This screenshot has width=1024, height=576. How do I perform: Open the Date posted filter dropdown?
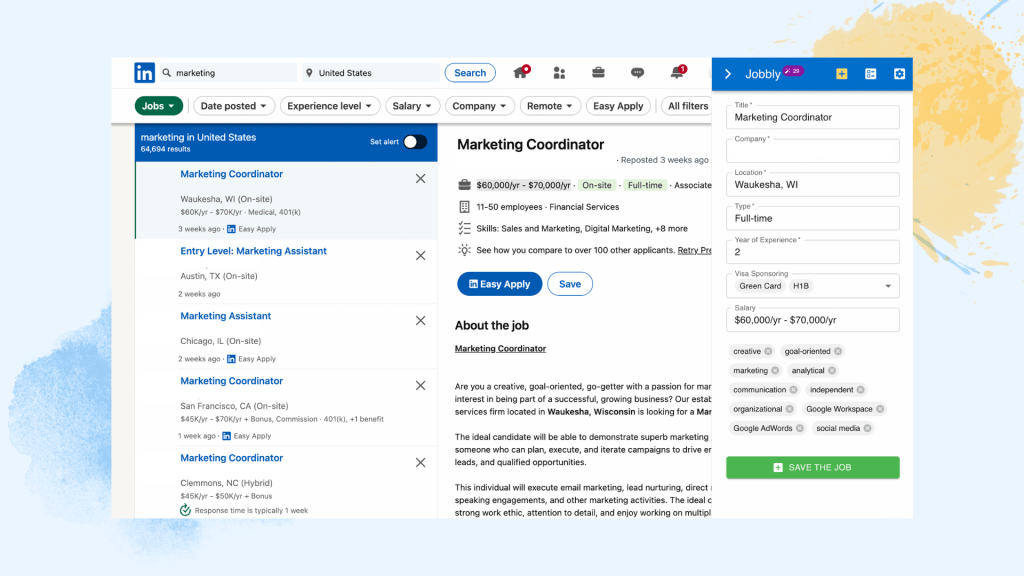(233, 105)
